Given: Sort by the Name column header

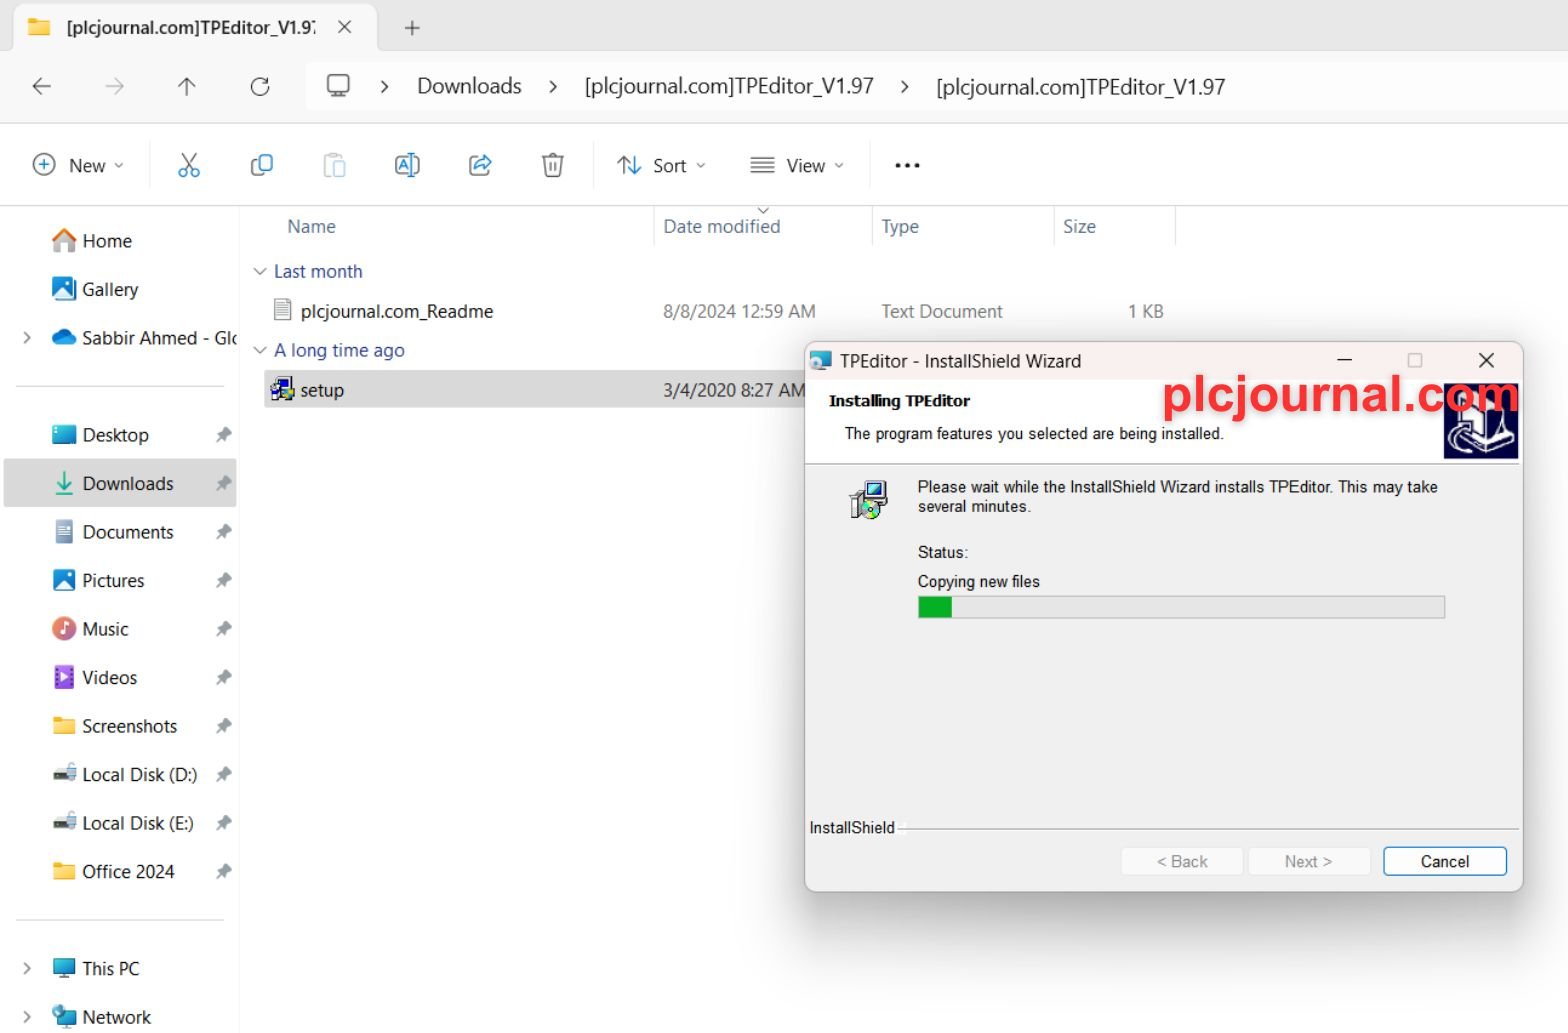Looking at the screenshot, I should [311, 226].
